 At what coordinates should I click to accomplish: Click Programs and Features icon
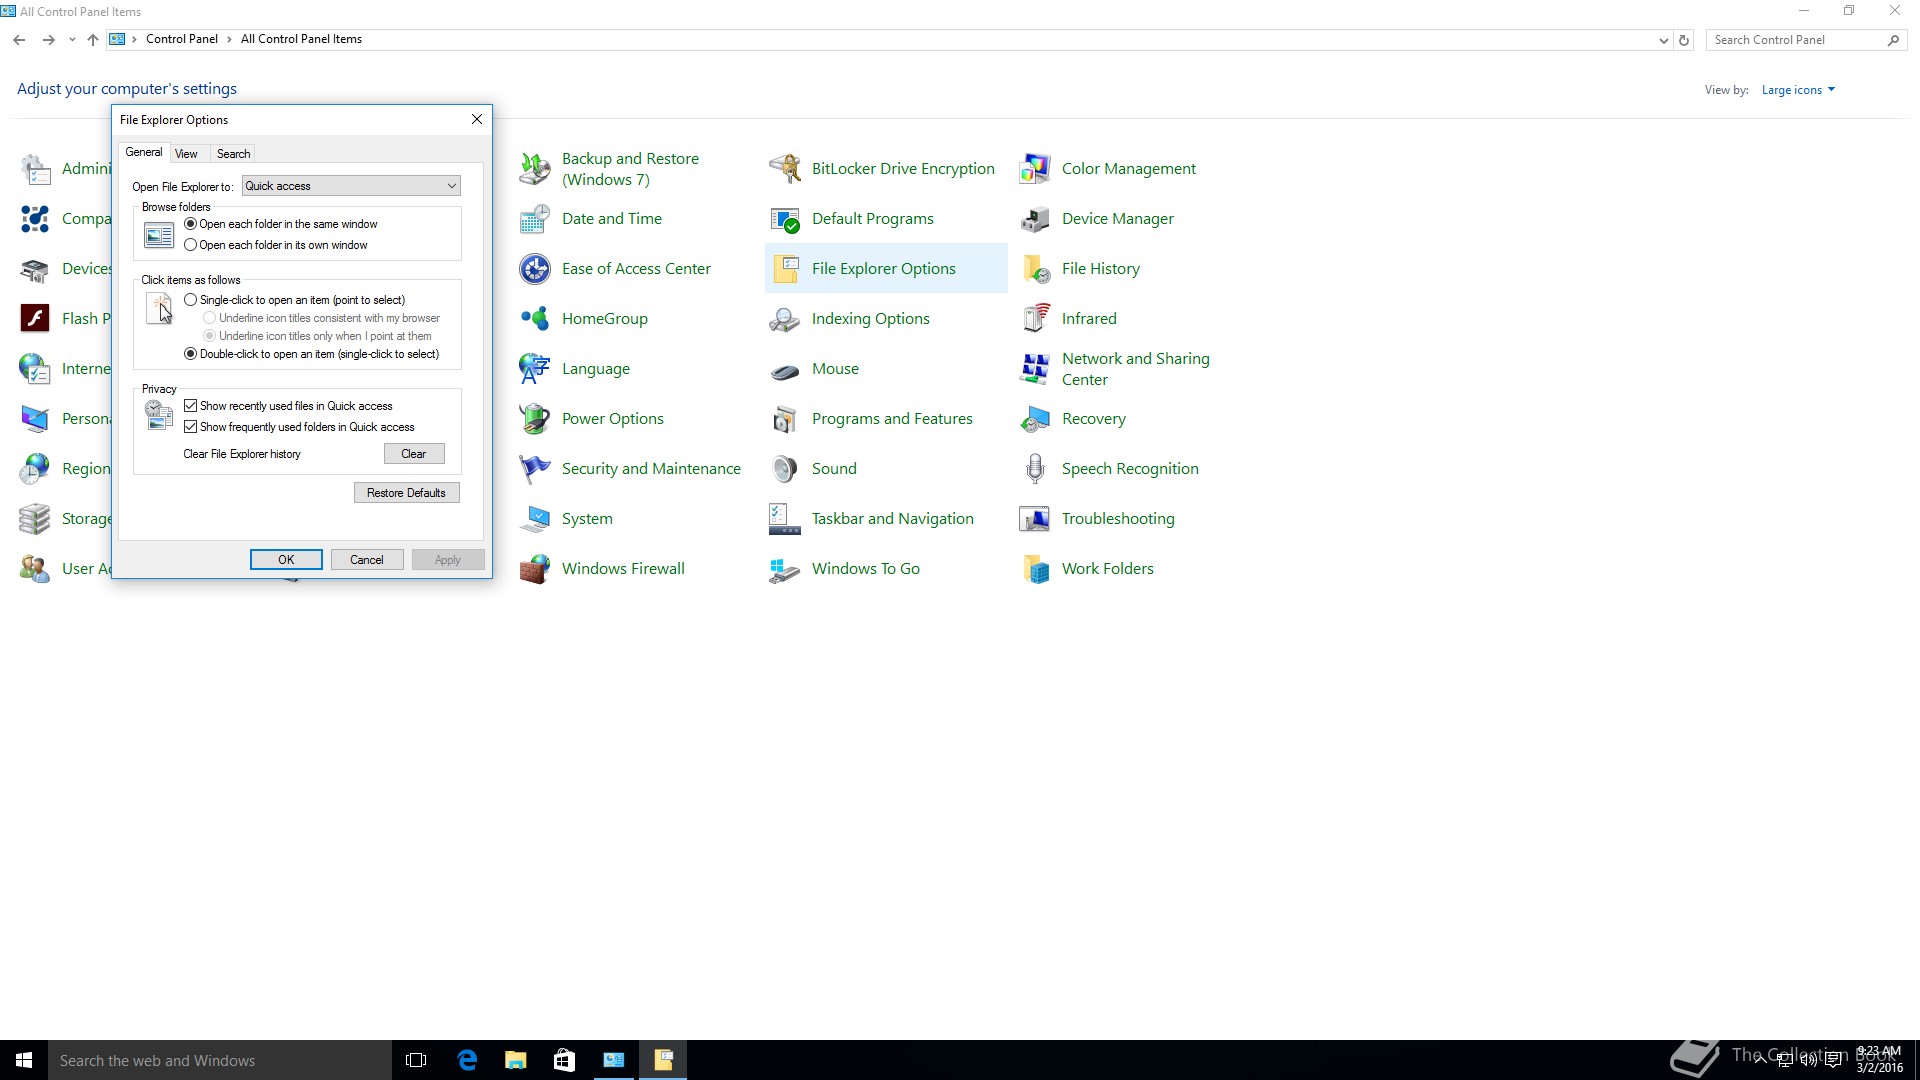(x=785, y=419)
